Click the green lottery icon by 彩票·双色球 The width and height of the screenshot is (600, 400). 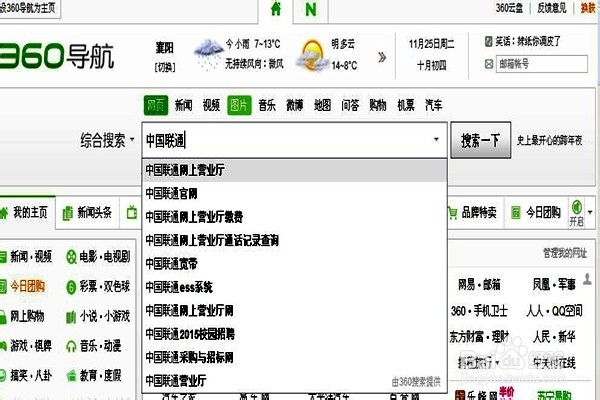click(x=71, y=287)
